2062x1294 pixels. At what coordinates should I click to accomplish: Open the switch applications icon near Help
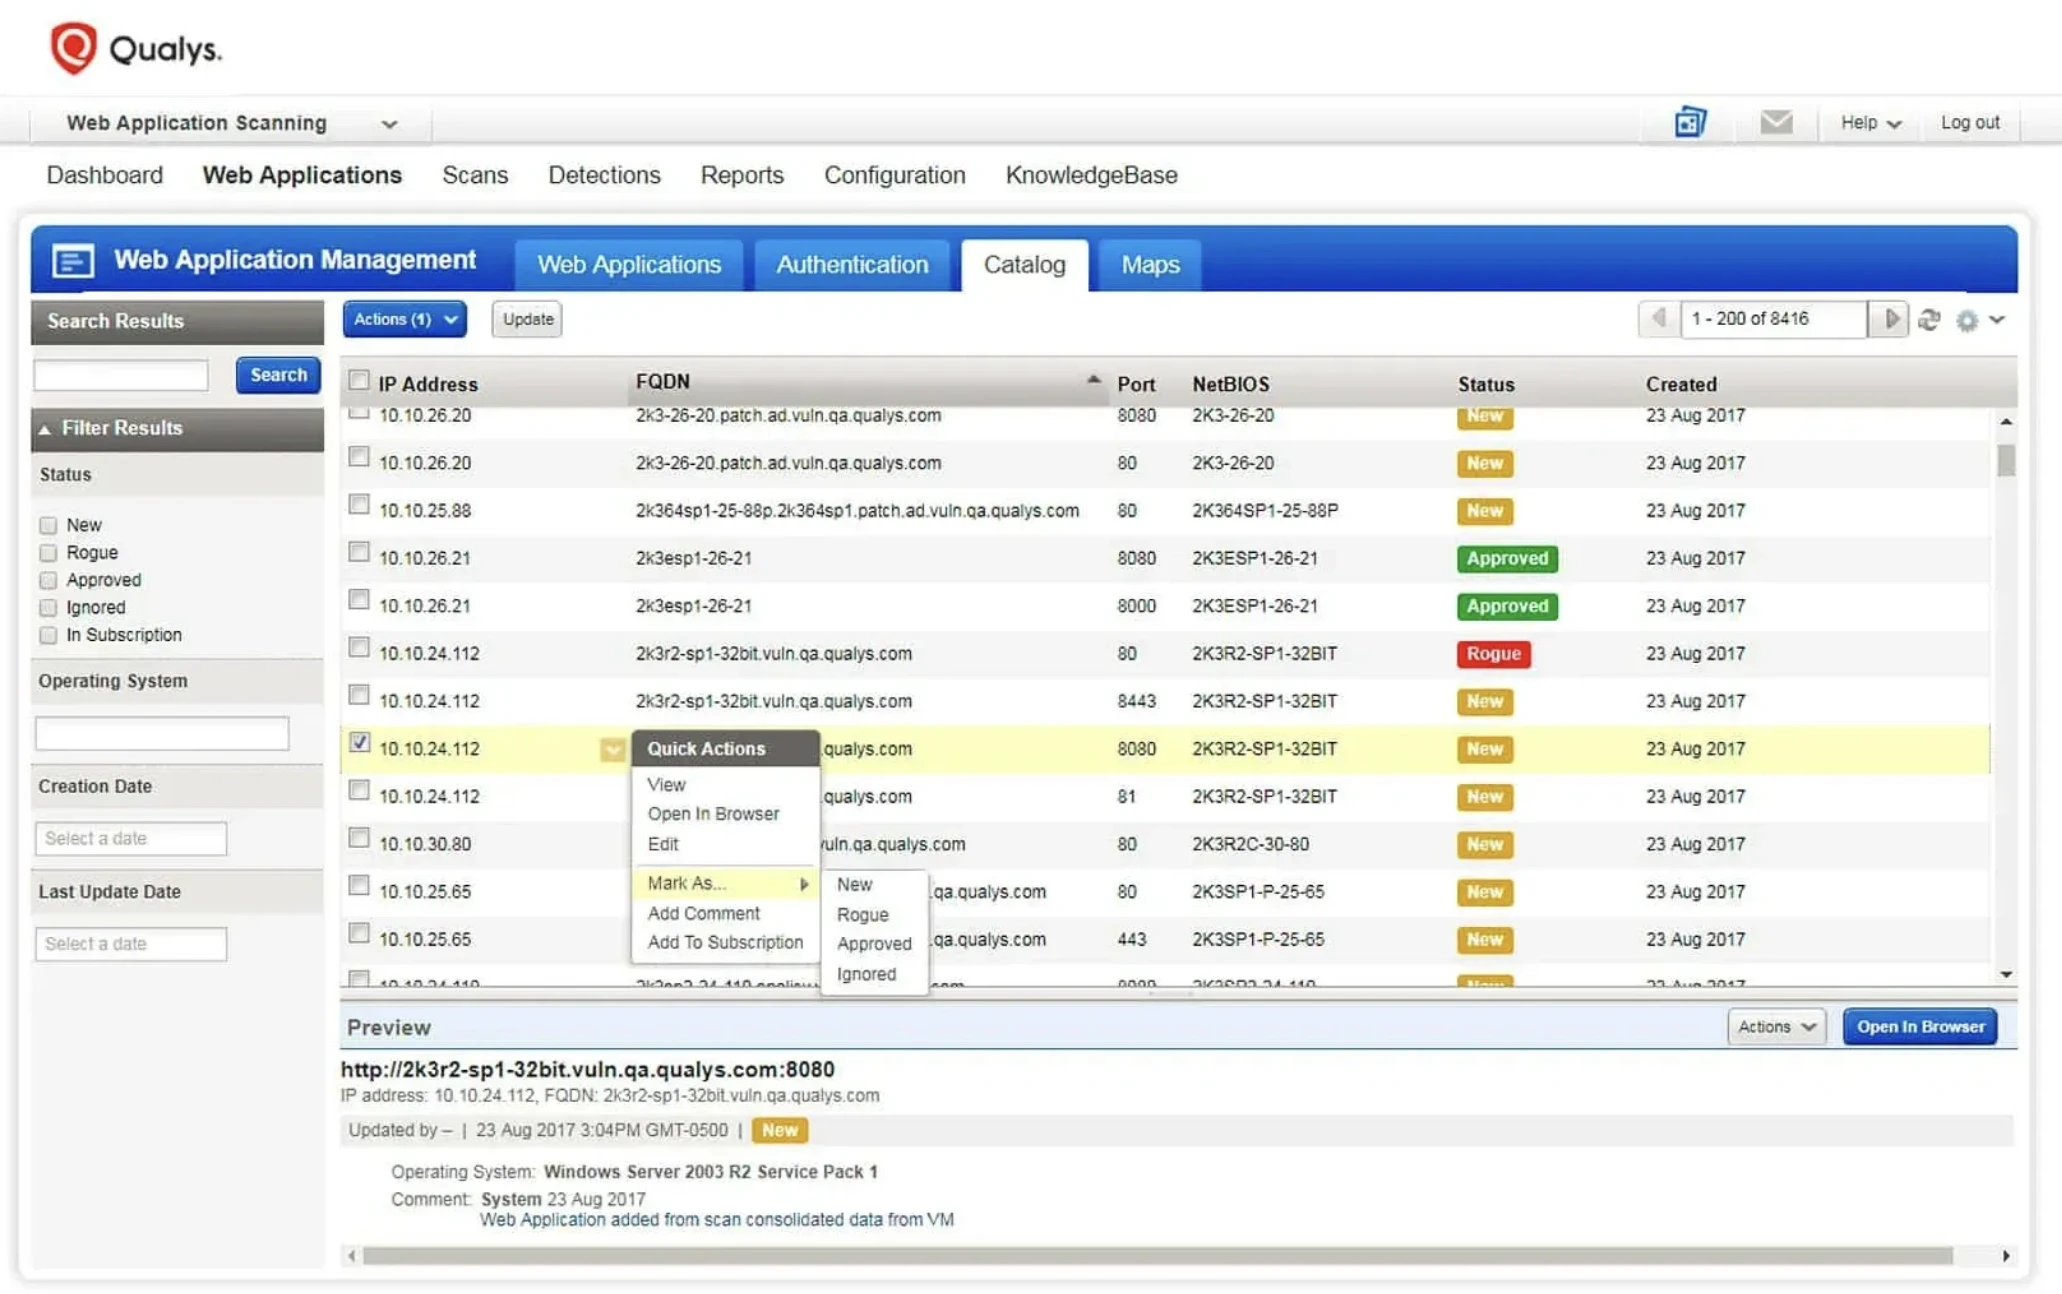coord(1690,121)
